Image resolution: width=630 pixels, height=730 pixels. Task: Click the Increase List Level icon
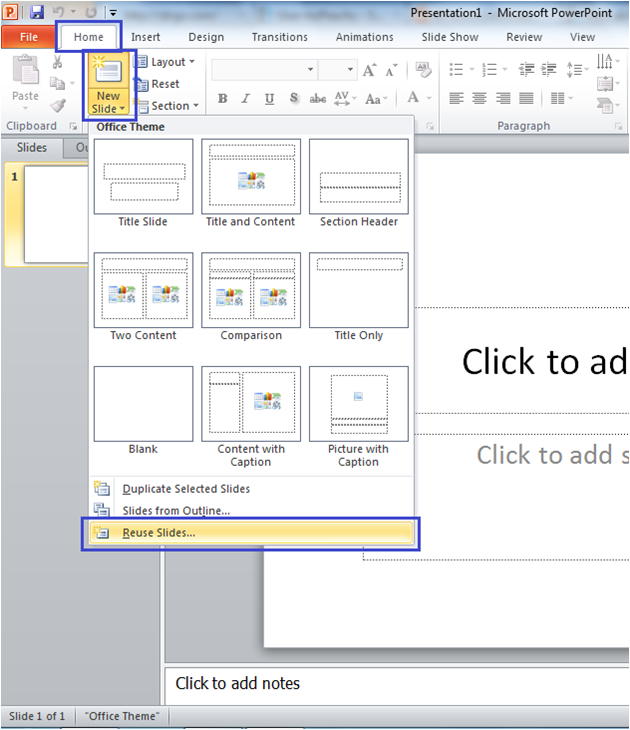(x=549, y=69)
